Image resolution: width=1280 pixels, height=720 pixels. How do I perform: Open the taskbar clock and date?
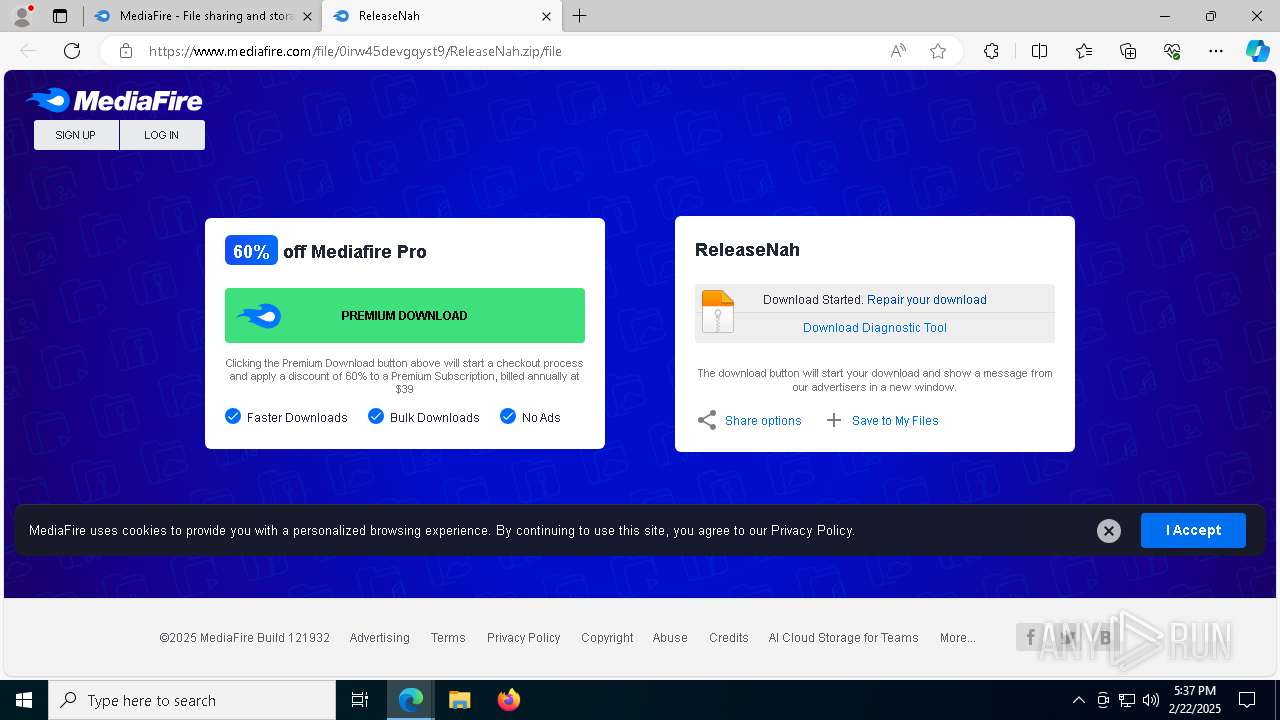1194,700
